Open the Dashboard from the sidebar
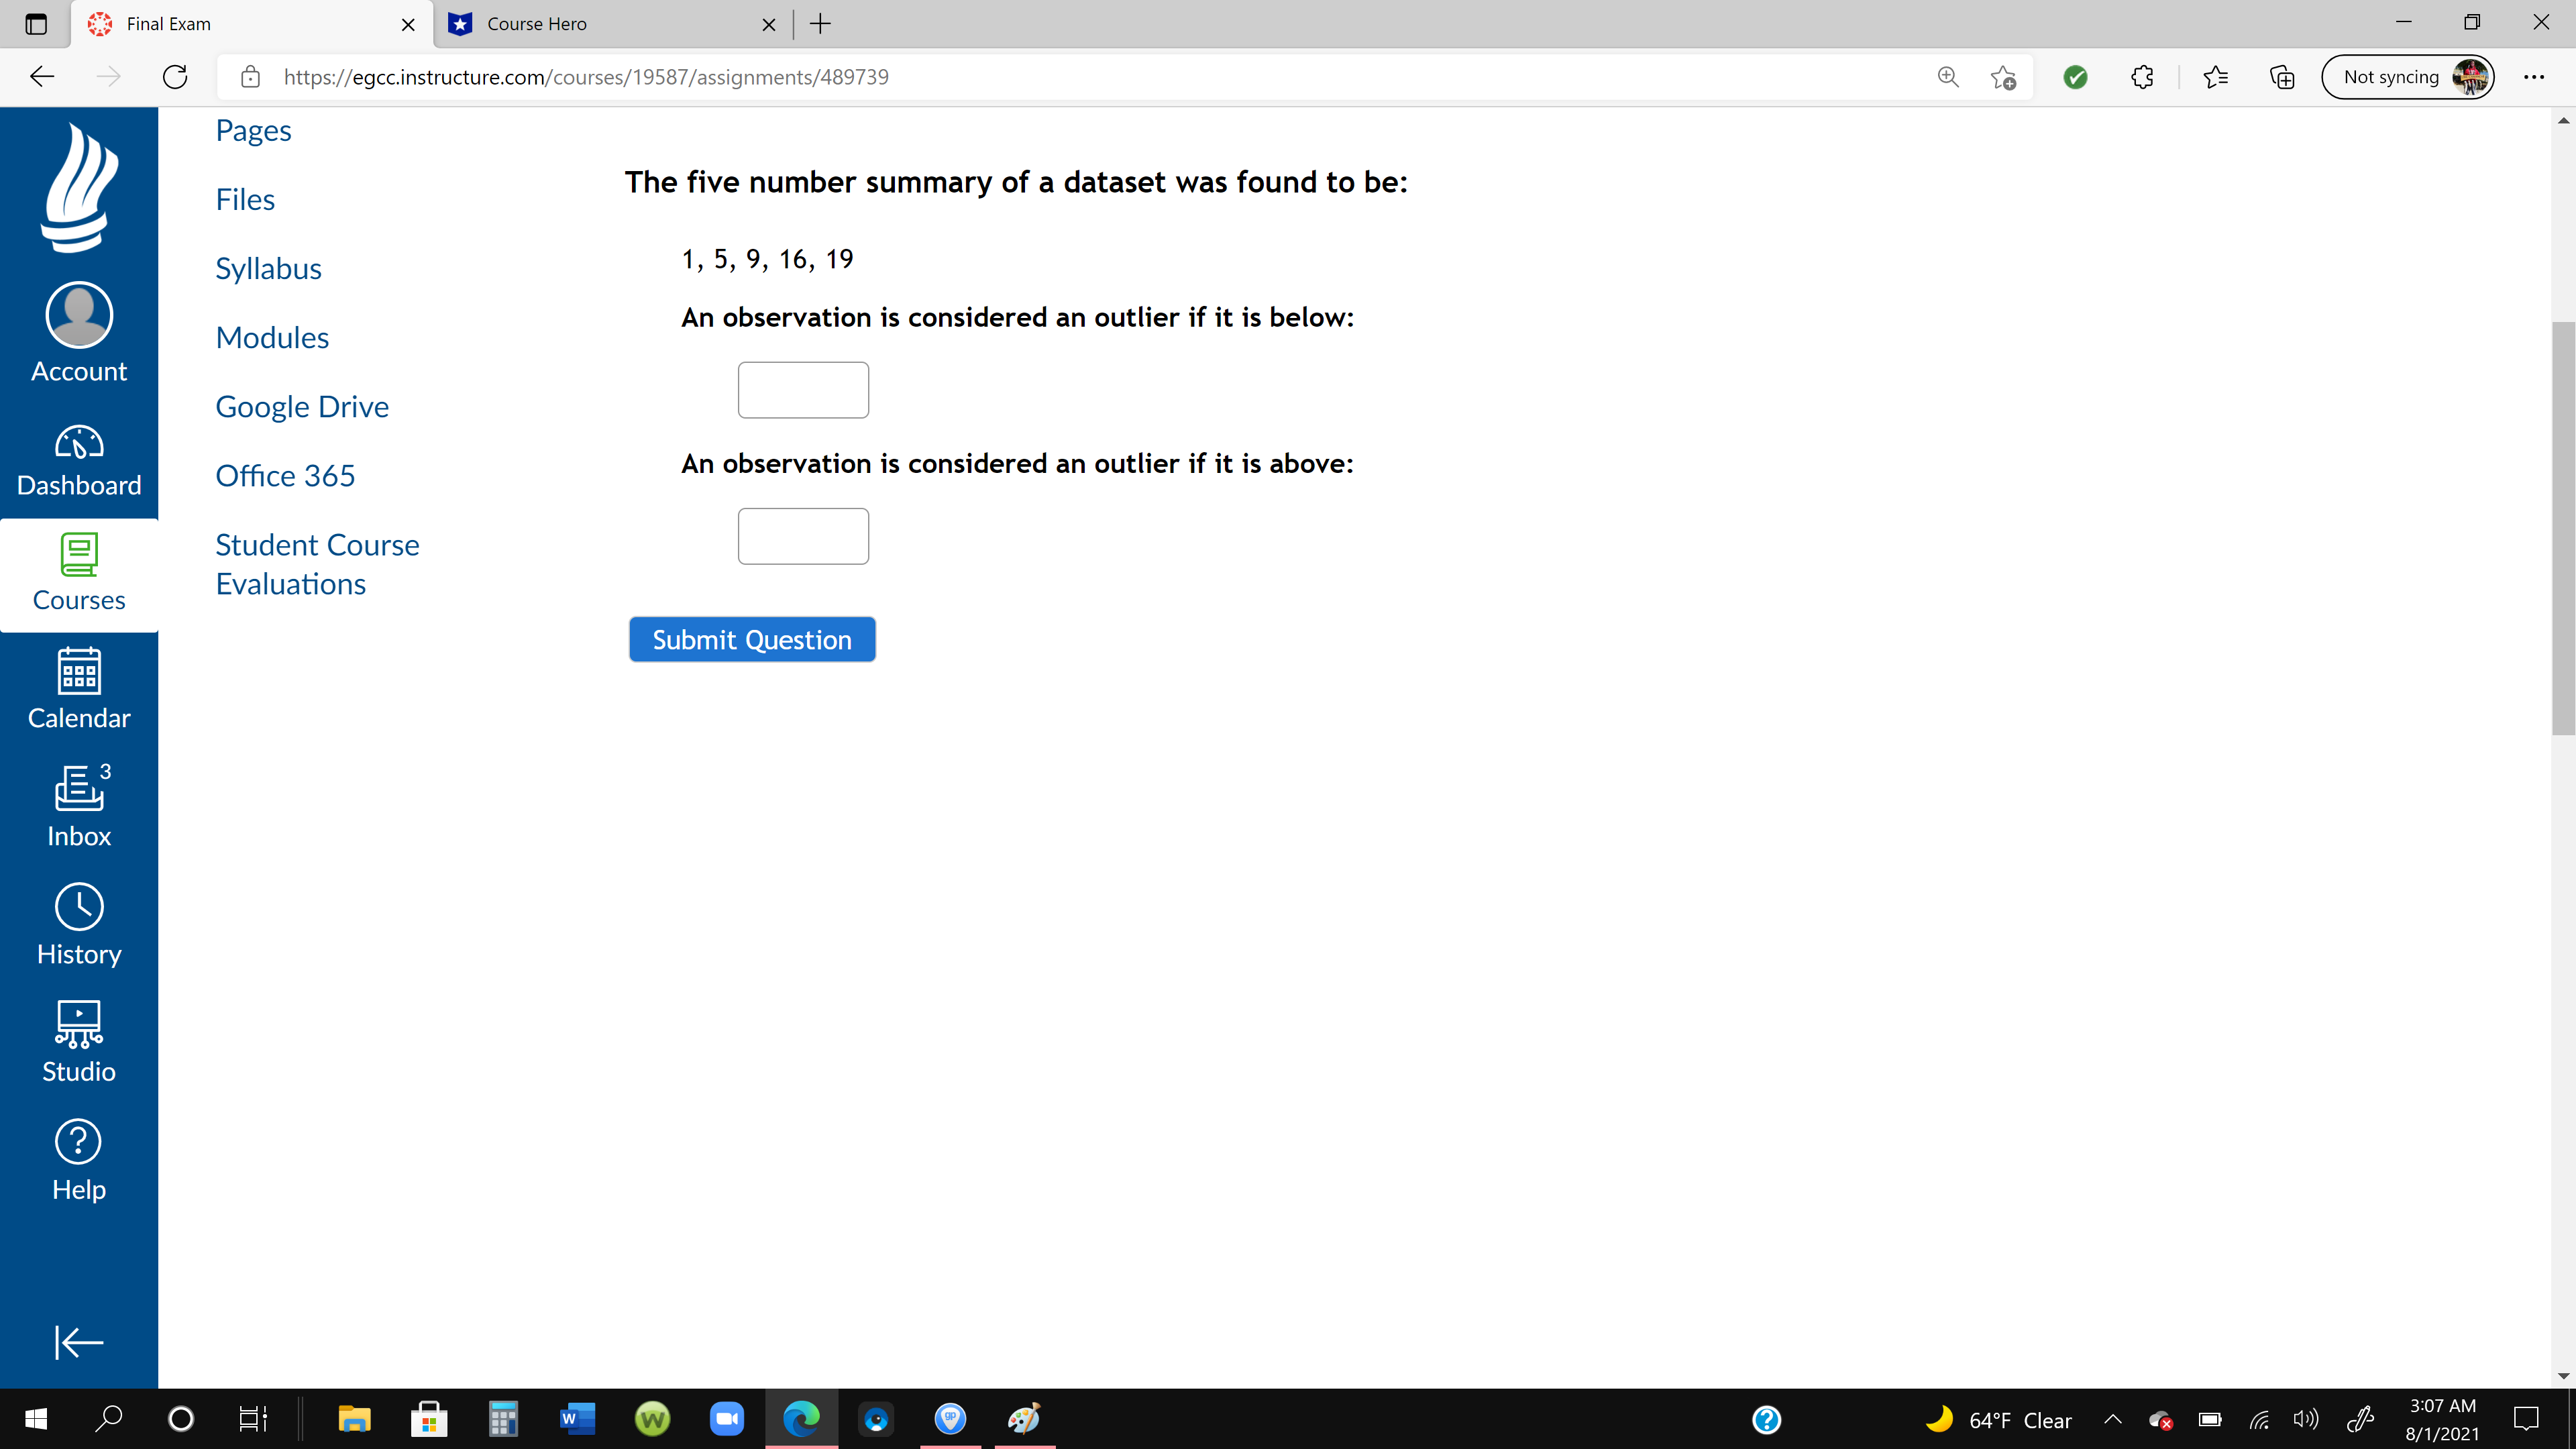 point(78,460)
